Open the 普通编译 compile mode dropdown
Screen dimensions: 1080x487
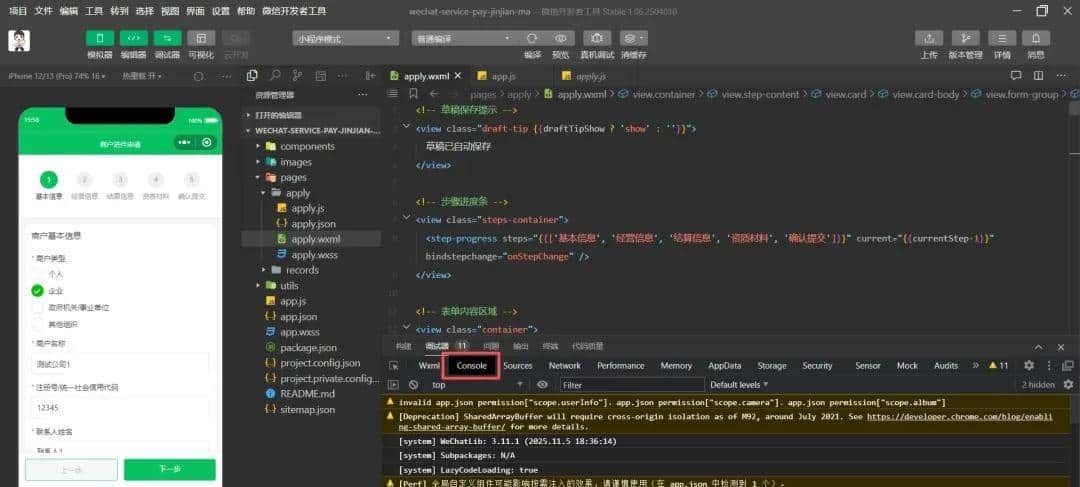coord(465,39)
